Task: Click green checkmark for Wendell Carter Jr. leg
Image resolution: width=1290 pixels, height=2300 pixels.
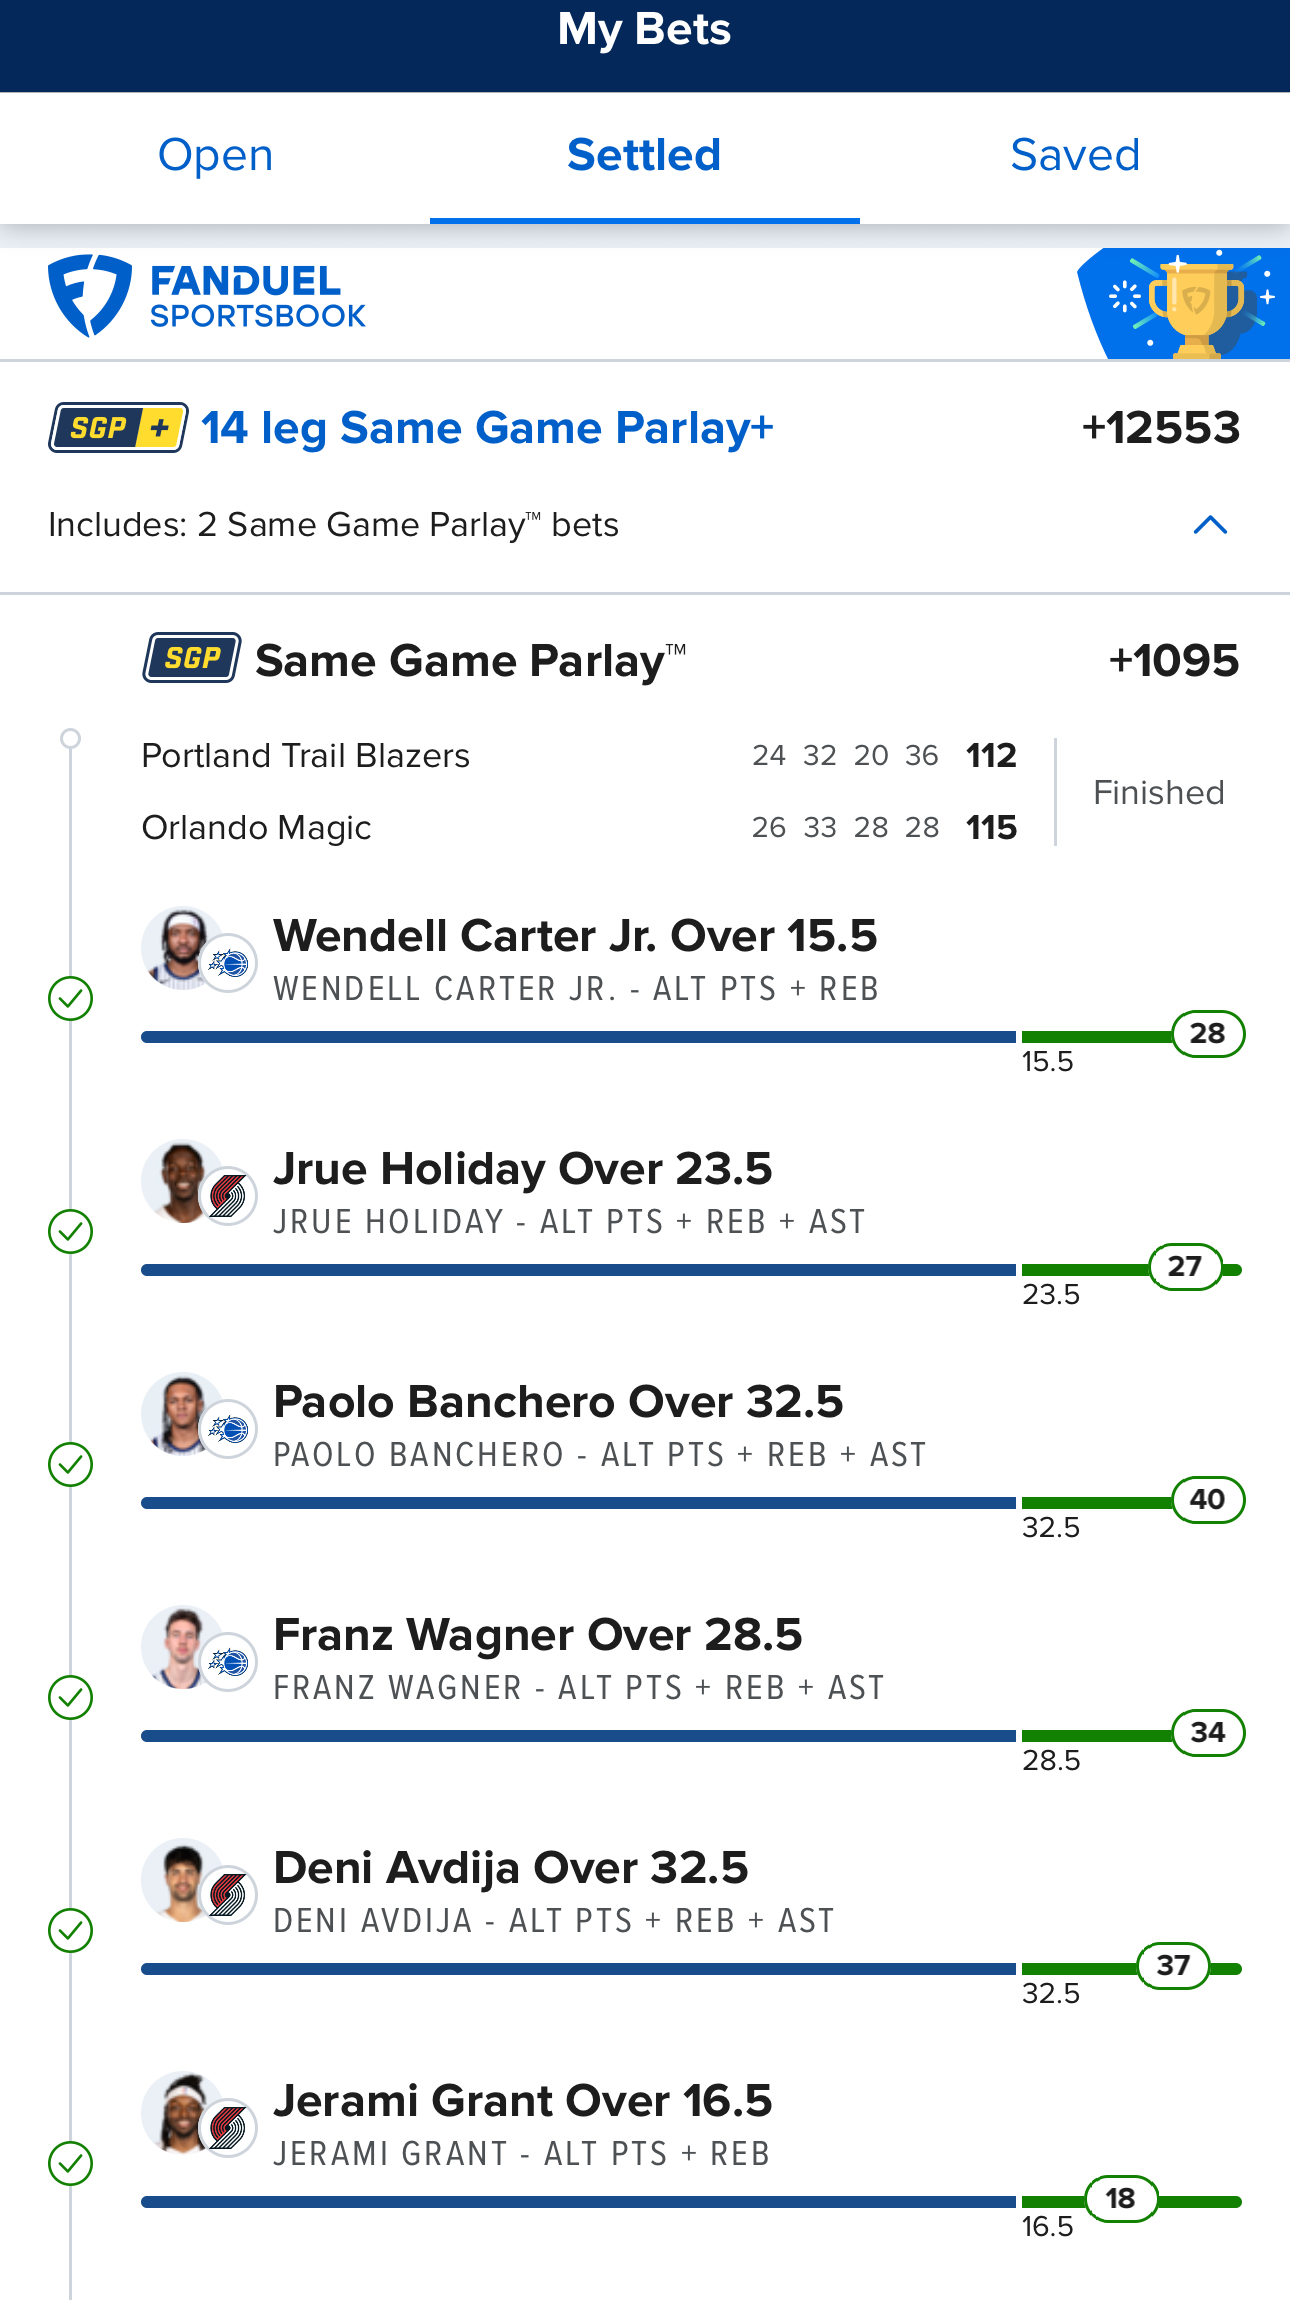Action: [71, 998]
